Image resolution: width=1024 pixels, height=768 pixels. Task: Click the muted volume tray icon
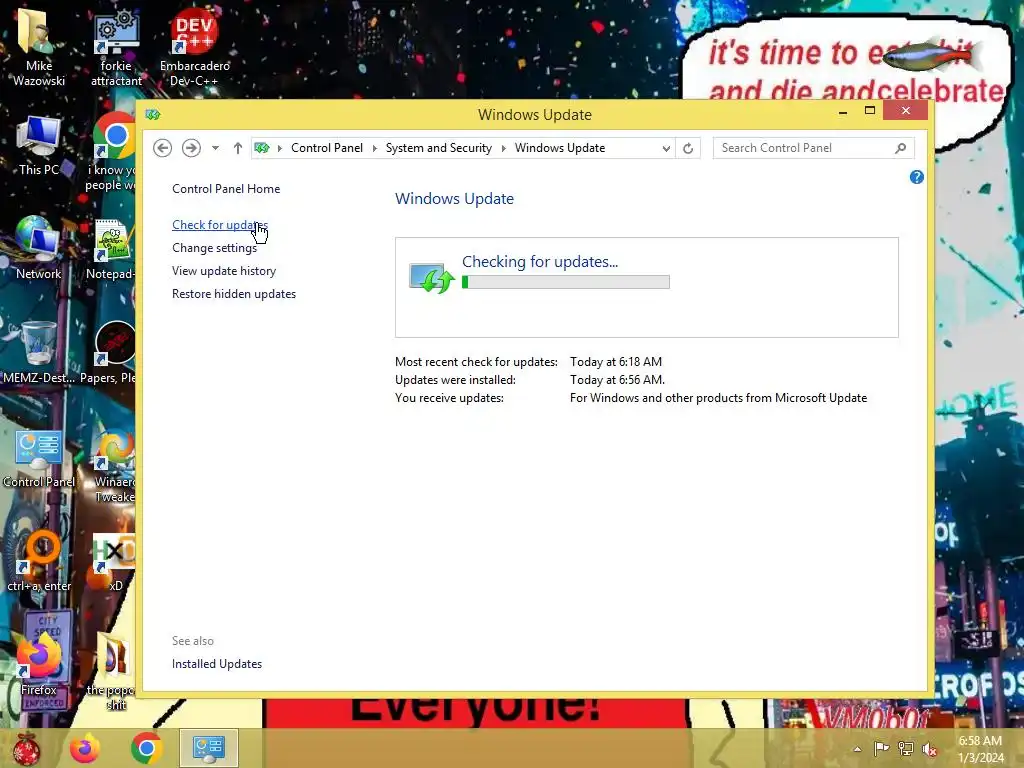pos(930,749)
